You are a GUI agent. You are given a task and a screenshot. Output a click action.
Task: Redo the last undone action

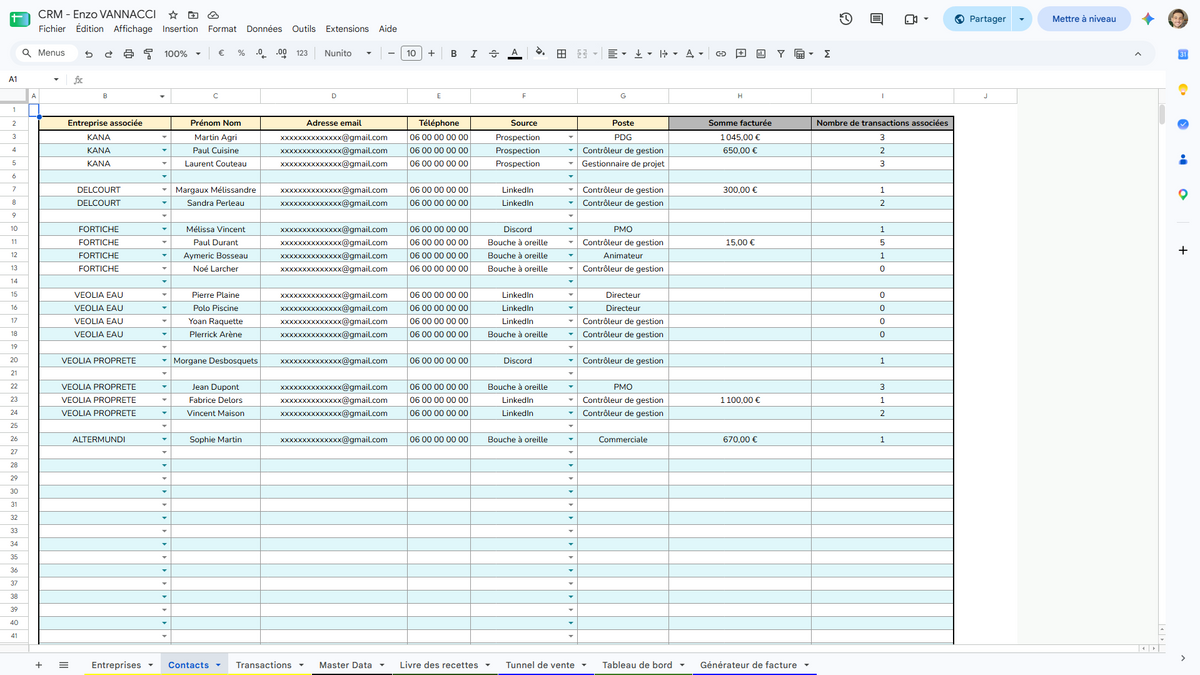[x=108, y=54]
